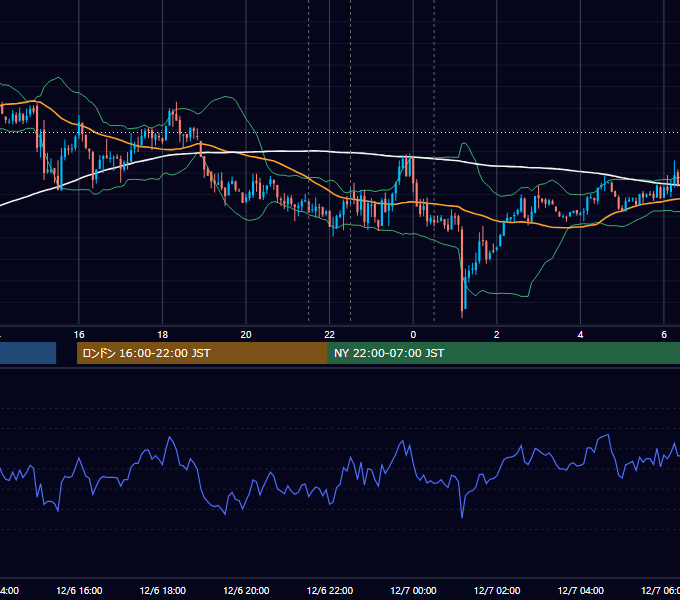Click the hour label 6 under the chart
680x600 pixels.
pyautogui.click(x=664, y=335)
